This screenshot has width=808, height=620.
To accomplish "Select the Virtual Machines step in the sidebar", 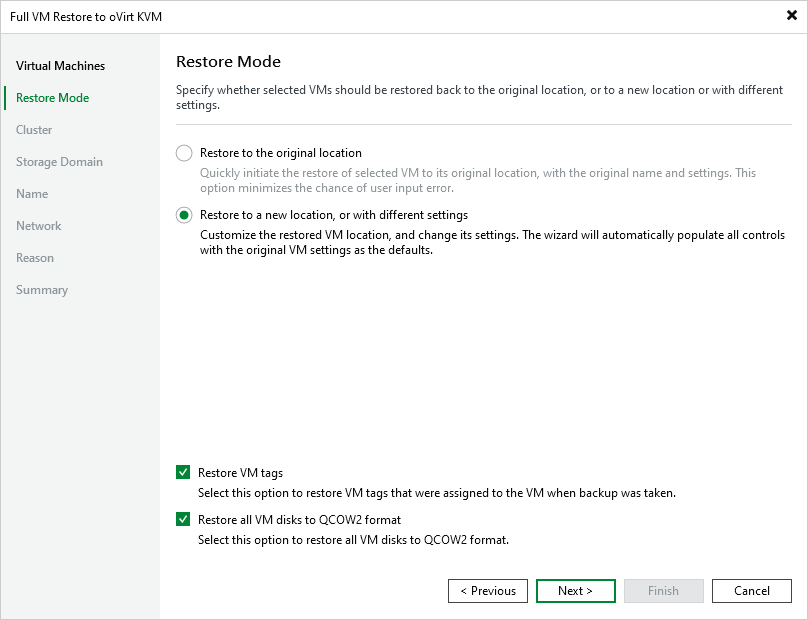I will 60,65.
